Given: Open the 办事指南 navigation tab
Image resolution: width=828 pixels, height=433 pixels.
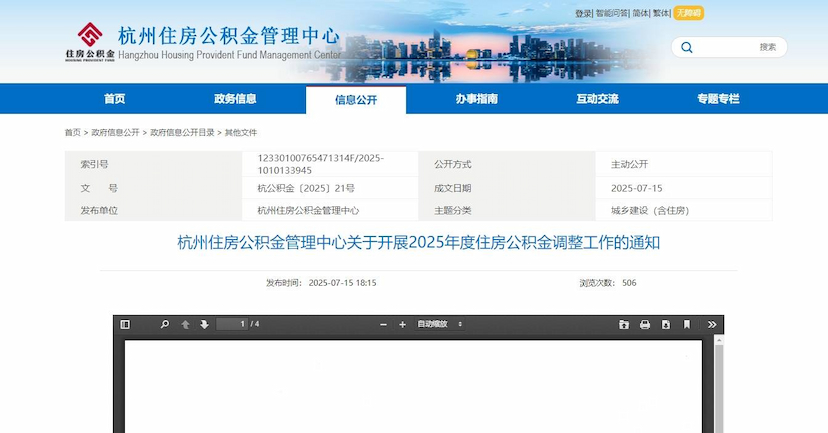Looking at the screenshot, I should pyautogui.click(x=477, y=99).
